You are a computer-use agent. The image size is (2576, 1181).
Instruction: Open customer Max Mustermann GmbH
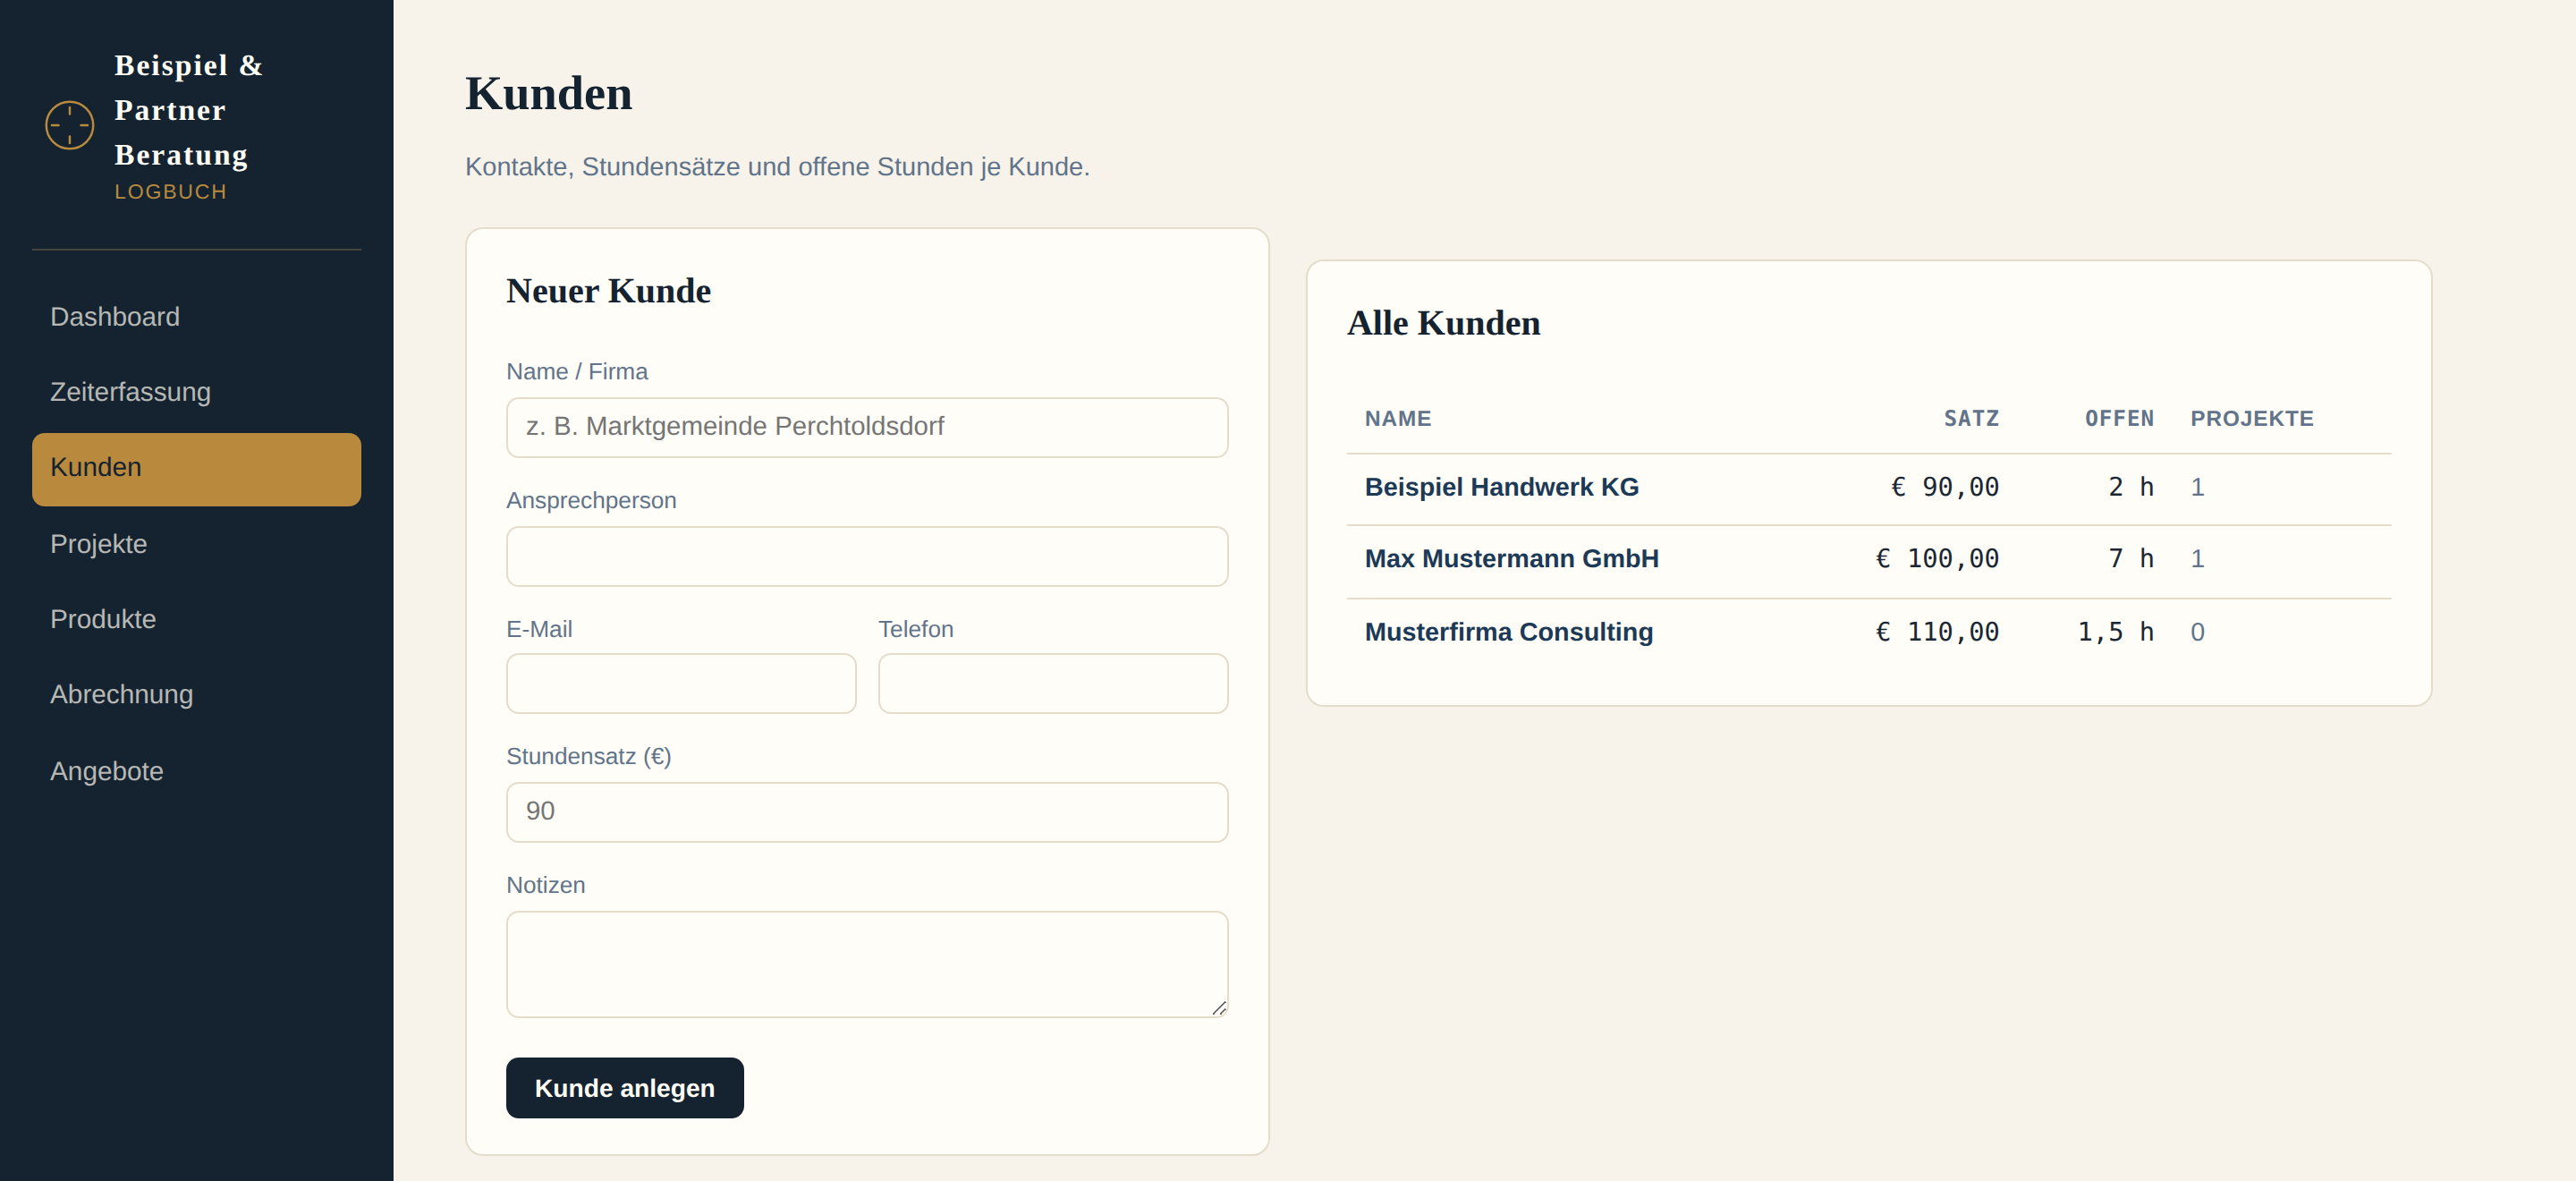[1511, 559]
